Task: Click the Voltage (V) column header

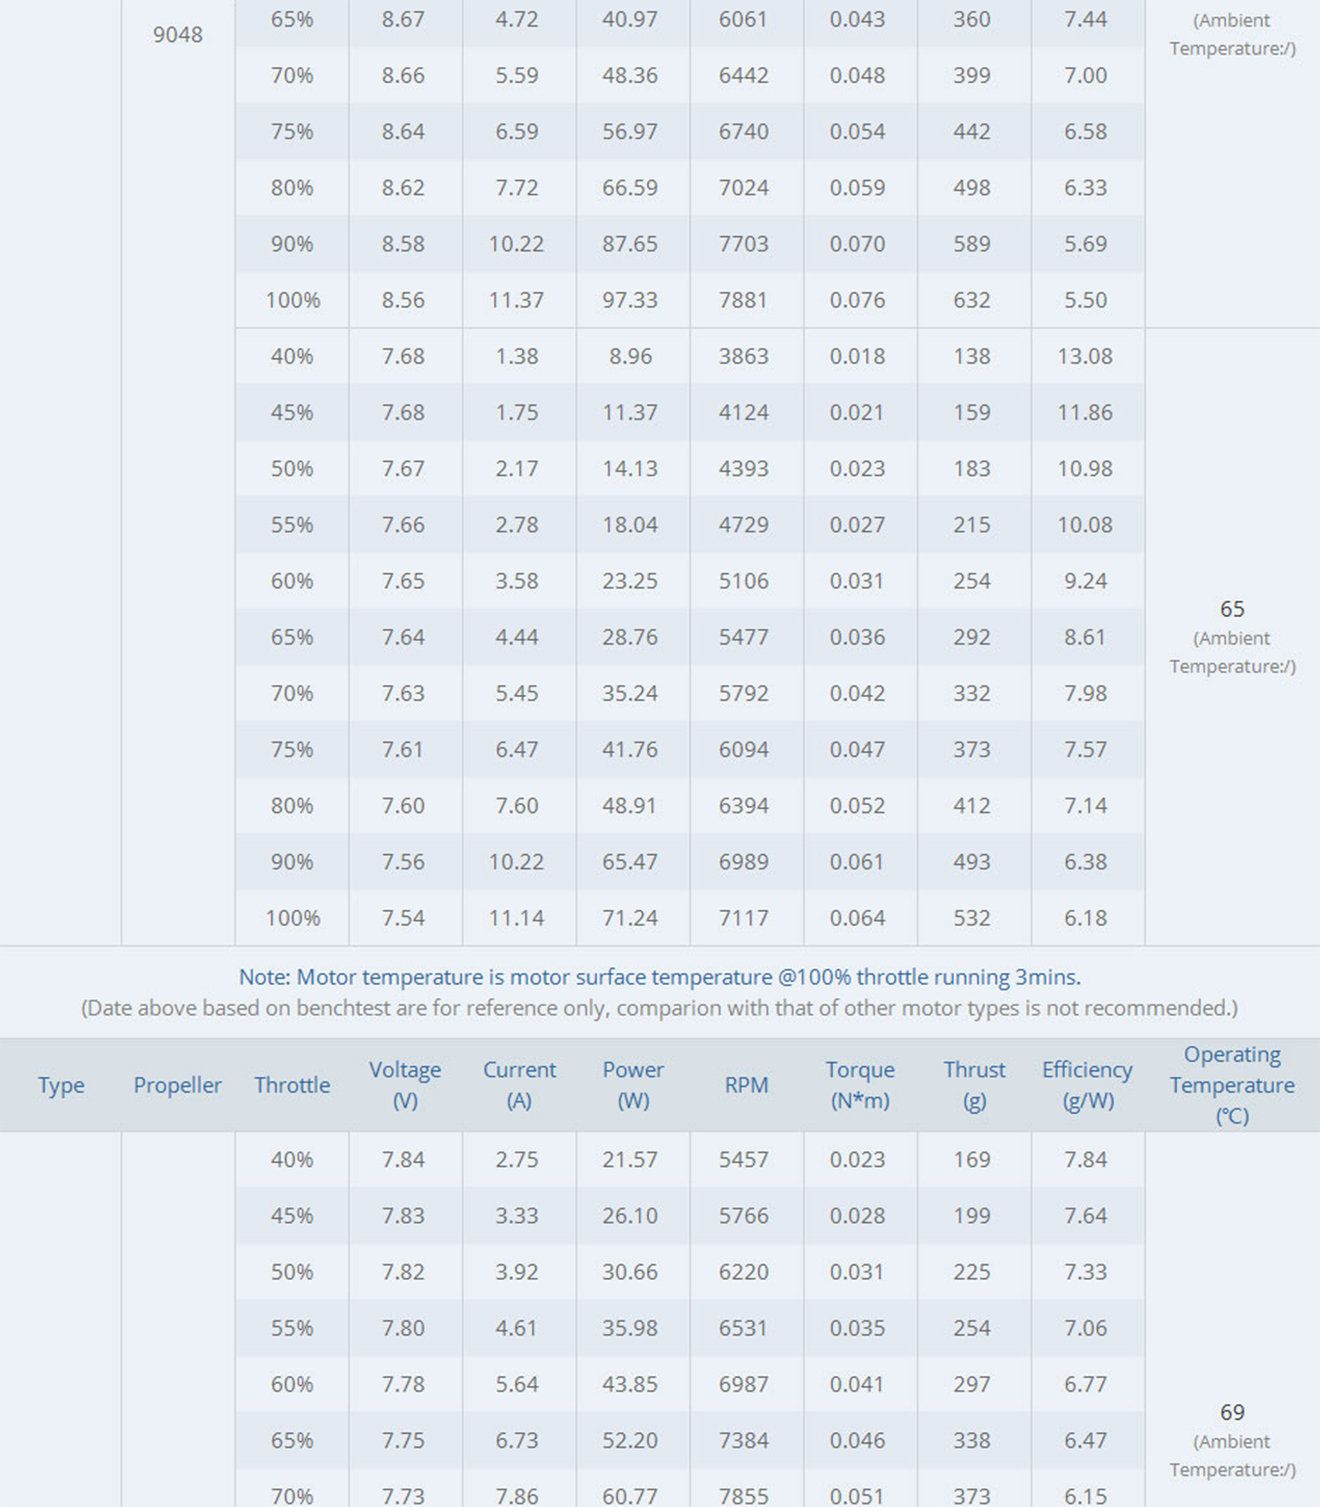Action: point(405,1085)
